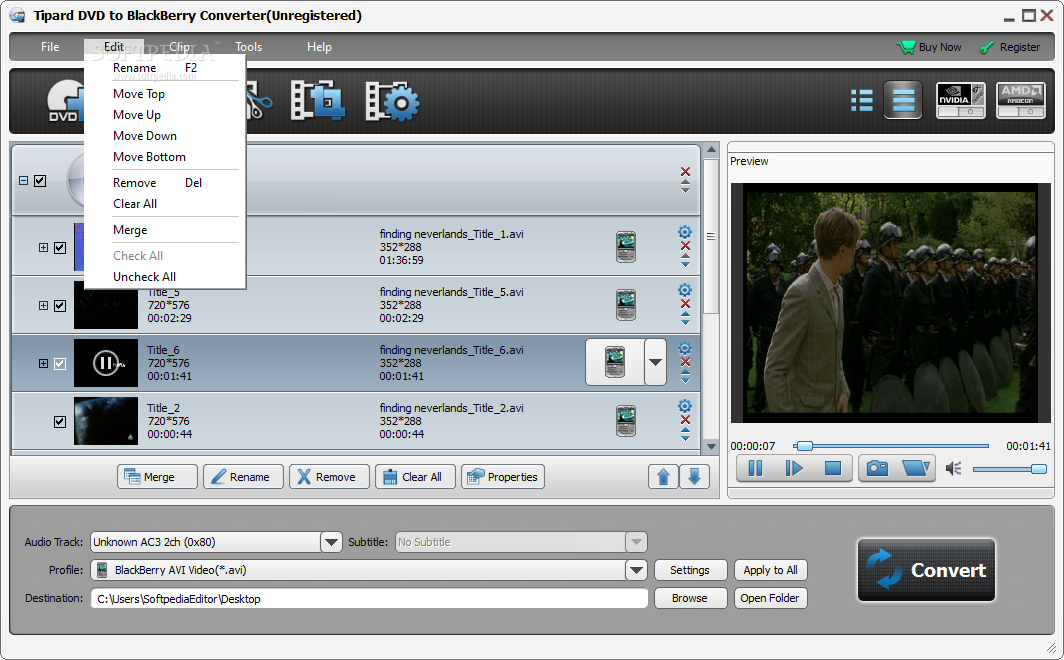Pause the preview playback
Image resolution: width=1064 pixels, height=660 pixels.
(755, 468)
